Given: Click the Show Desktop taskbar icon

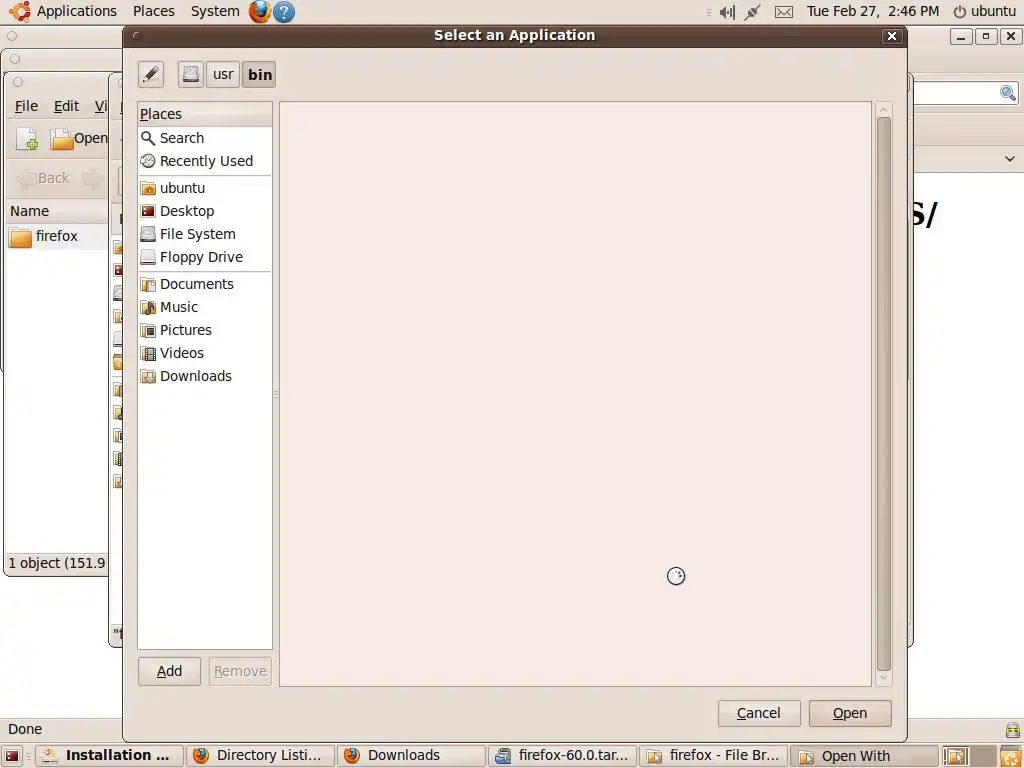Looking at the screenshot, I should 12,756.
